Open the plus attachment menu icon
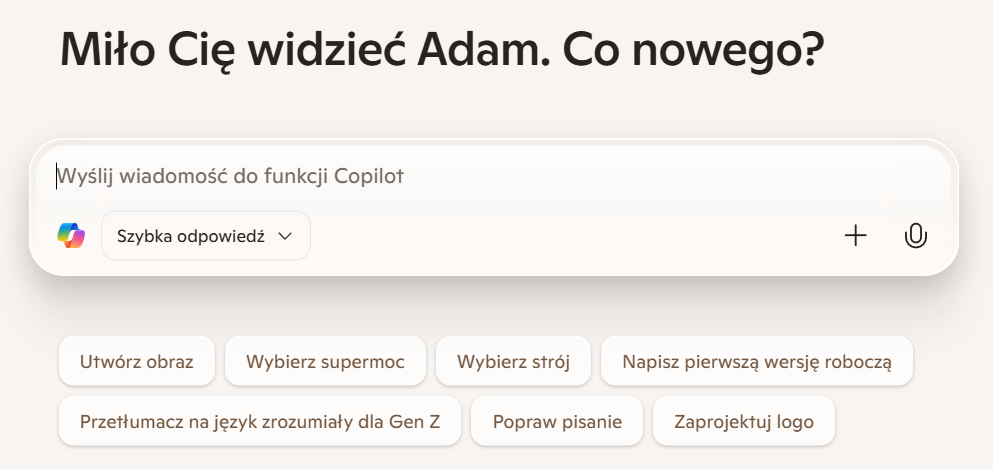 [856, 235]
